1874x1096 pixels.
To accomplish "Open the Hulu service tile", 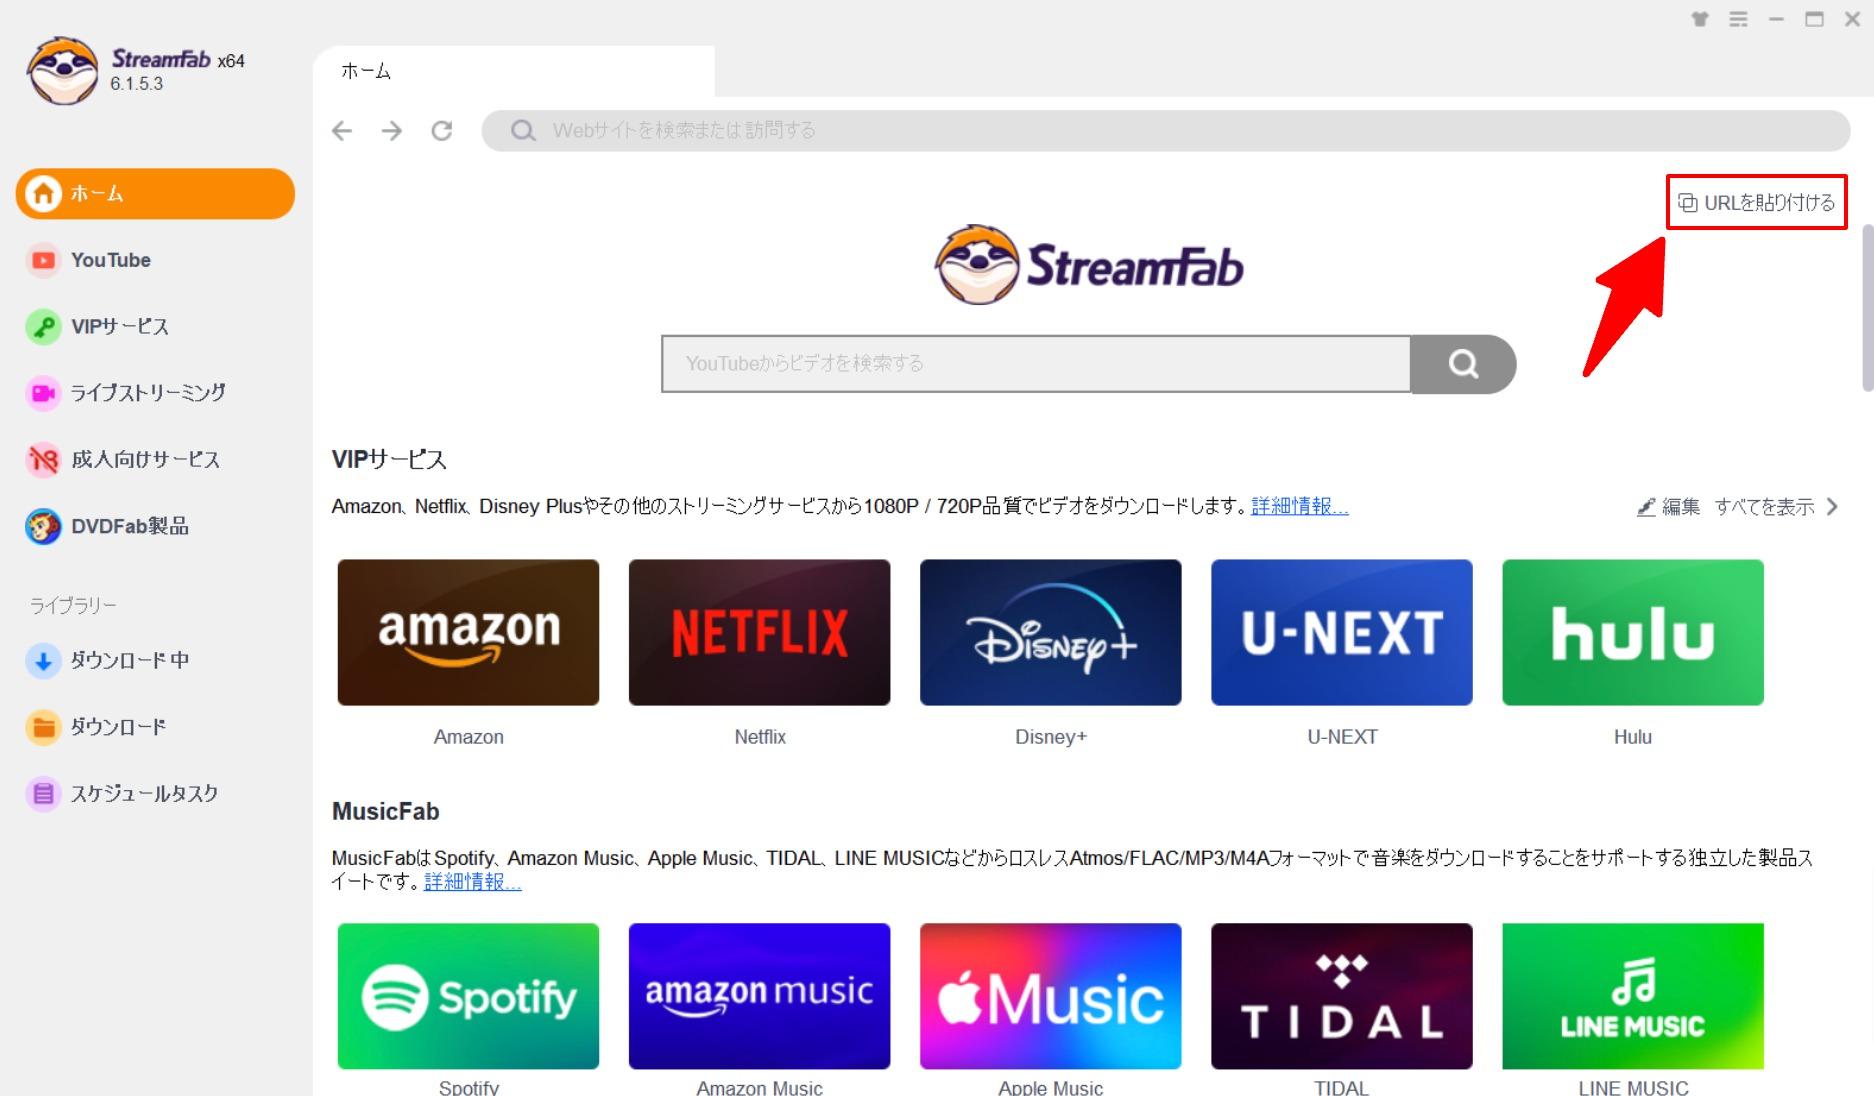I will [1632, 632].
